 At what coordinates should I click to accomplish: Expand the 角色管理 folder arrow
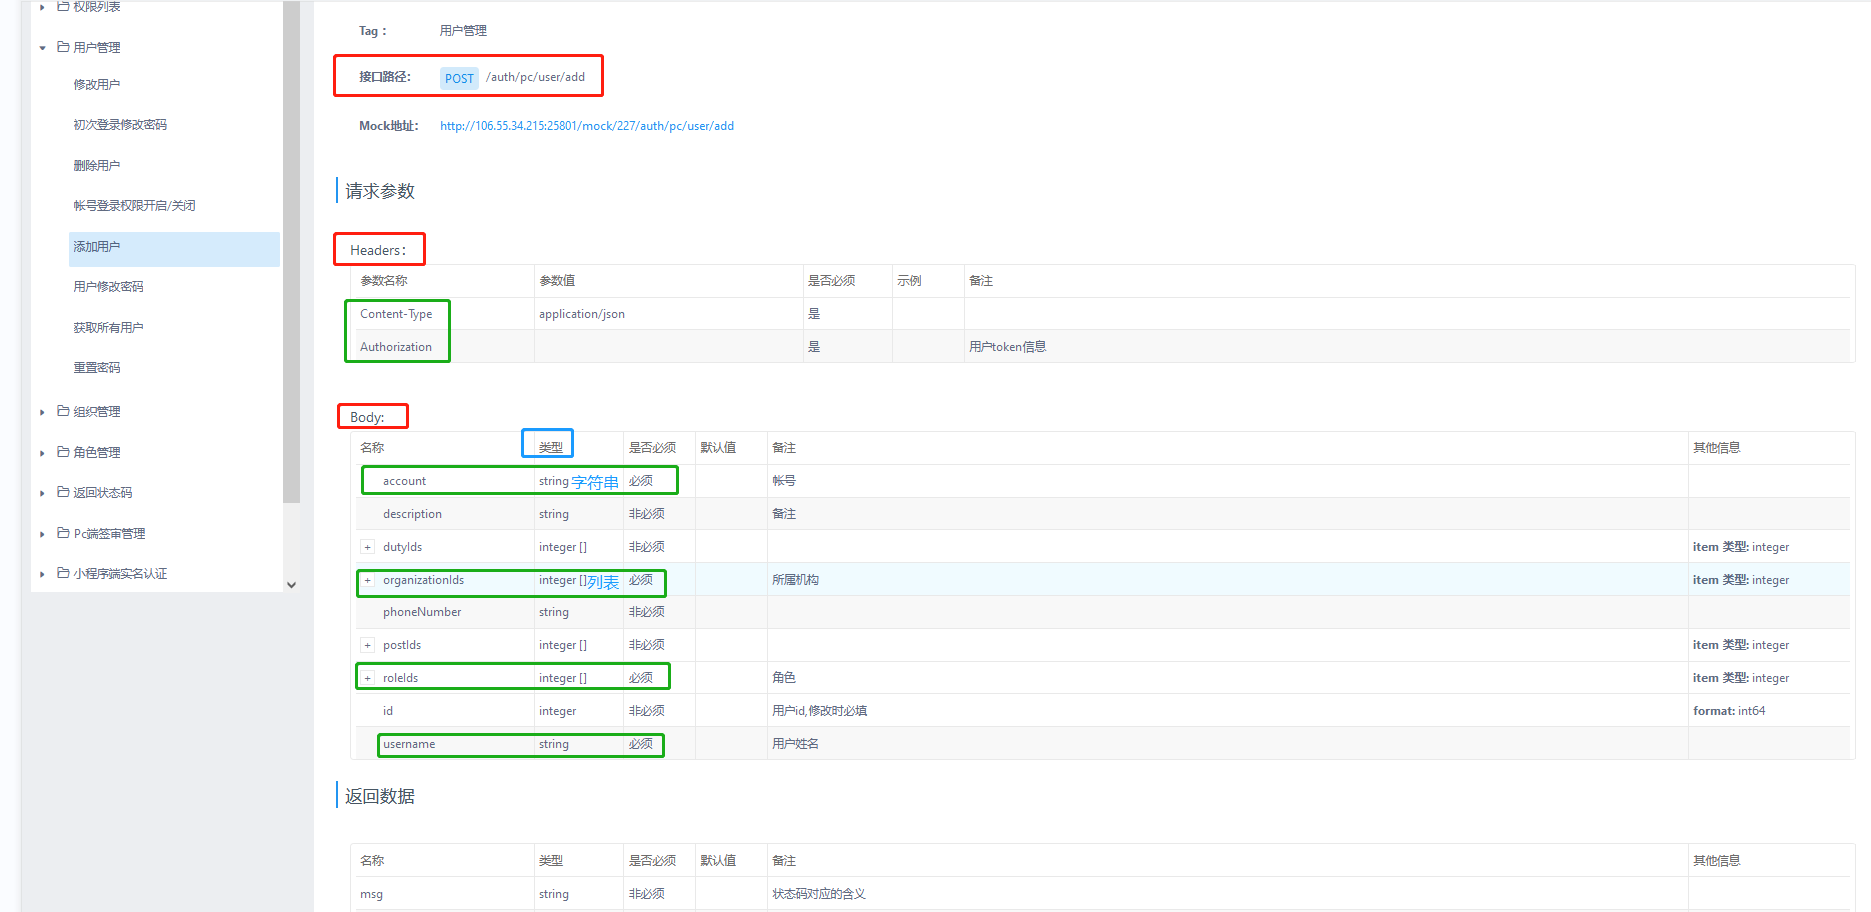tap(42, 453)
